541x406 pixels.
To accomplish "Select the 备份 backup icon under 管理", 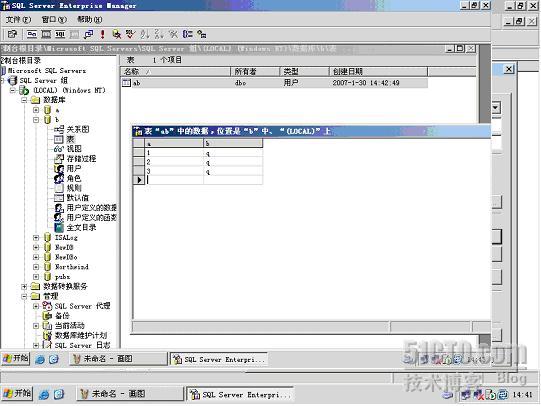I will pyautogui.click(x=47, y=316).
